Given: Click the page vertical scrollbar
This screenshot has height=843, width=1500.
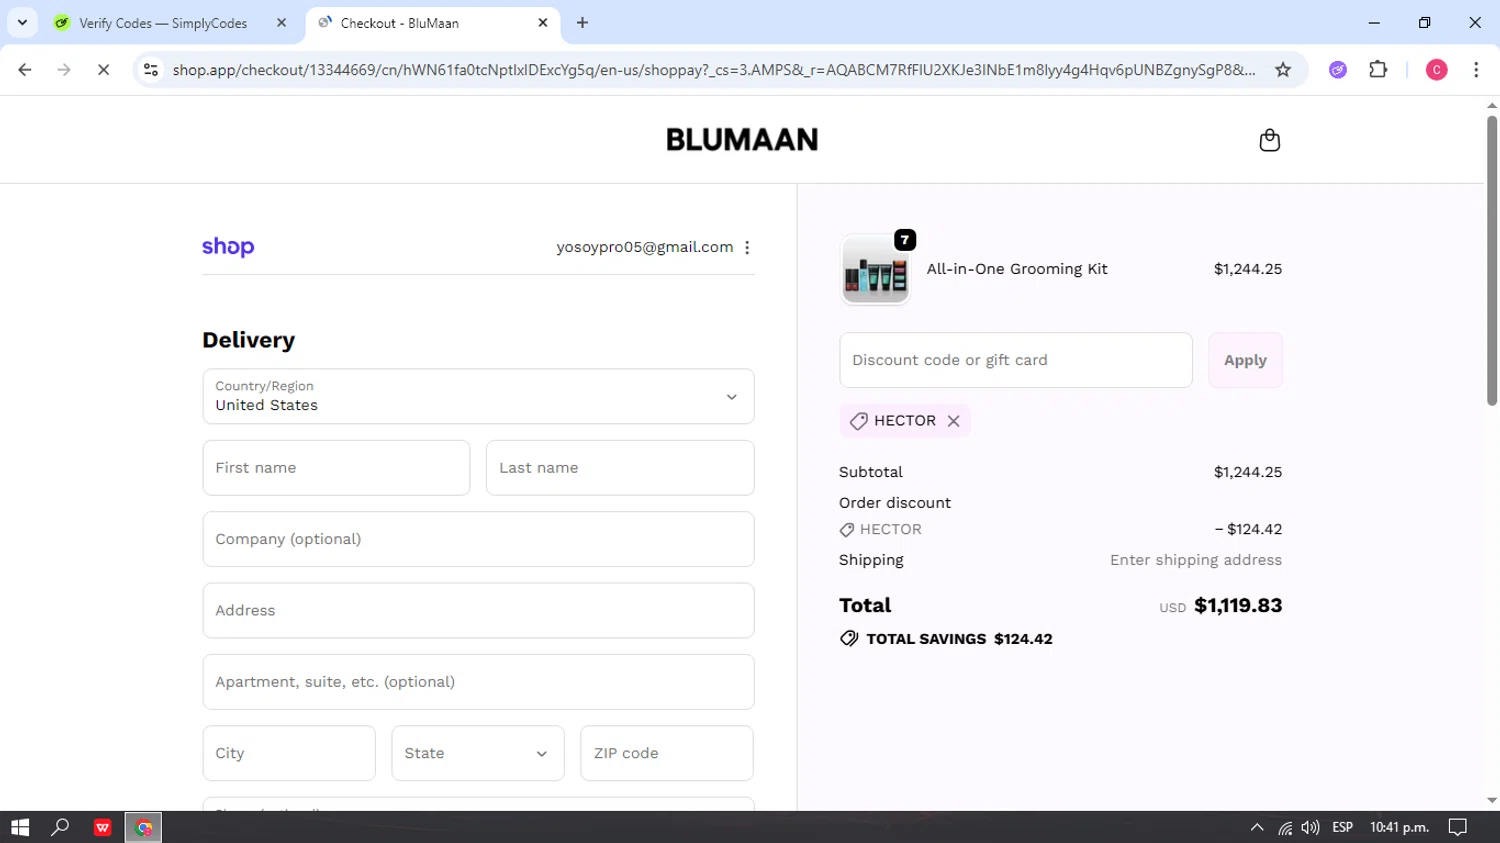Looking at the screenshot, I should (1492, 260).
